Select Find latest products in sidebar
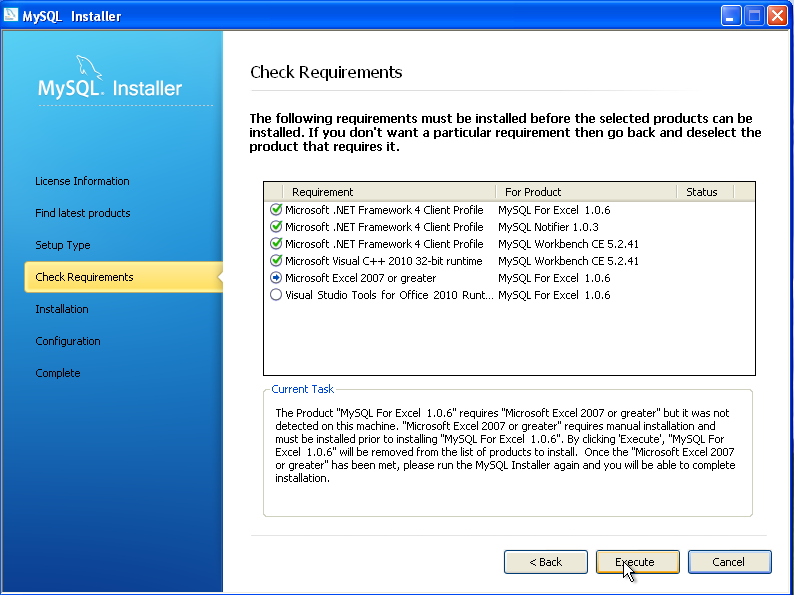 tap(83, 213)
